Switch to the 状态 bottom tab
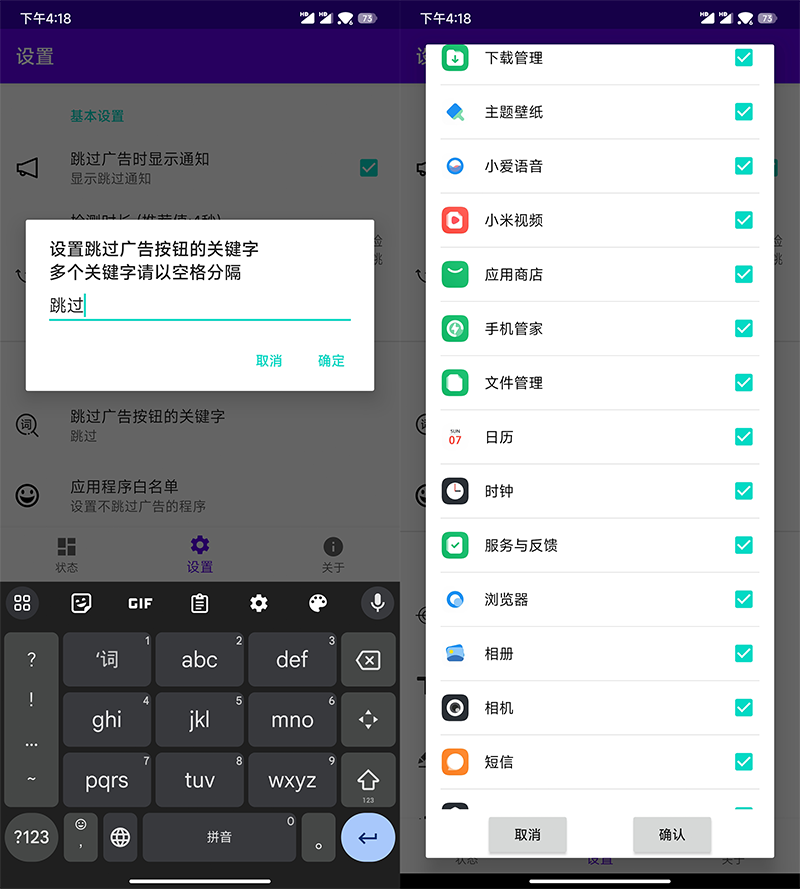The width and height of the screenshot is (800, 889). 66,555
